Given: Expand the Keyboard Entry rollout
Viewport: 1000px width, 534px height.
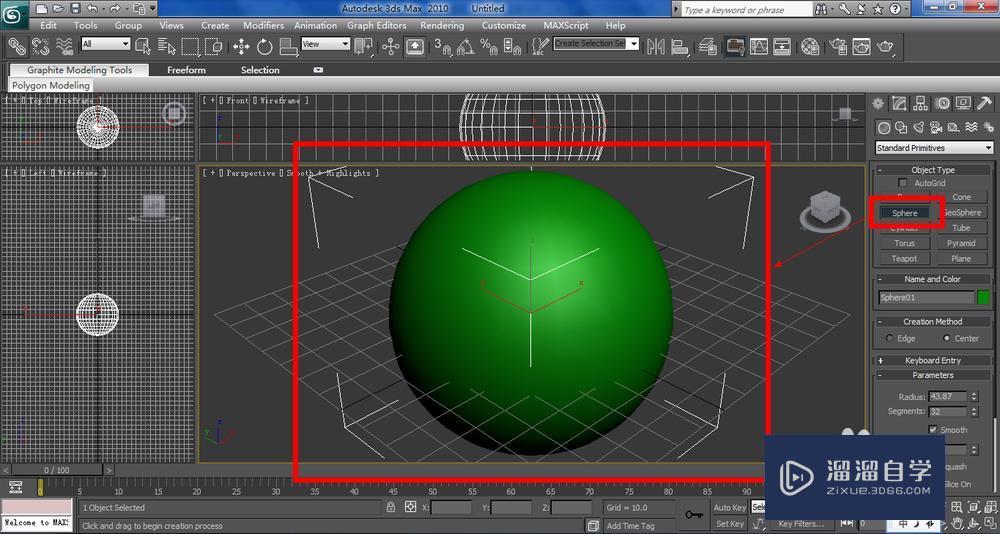Looking at the screenshot, I should pos(933,360).
